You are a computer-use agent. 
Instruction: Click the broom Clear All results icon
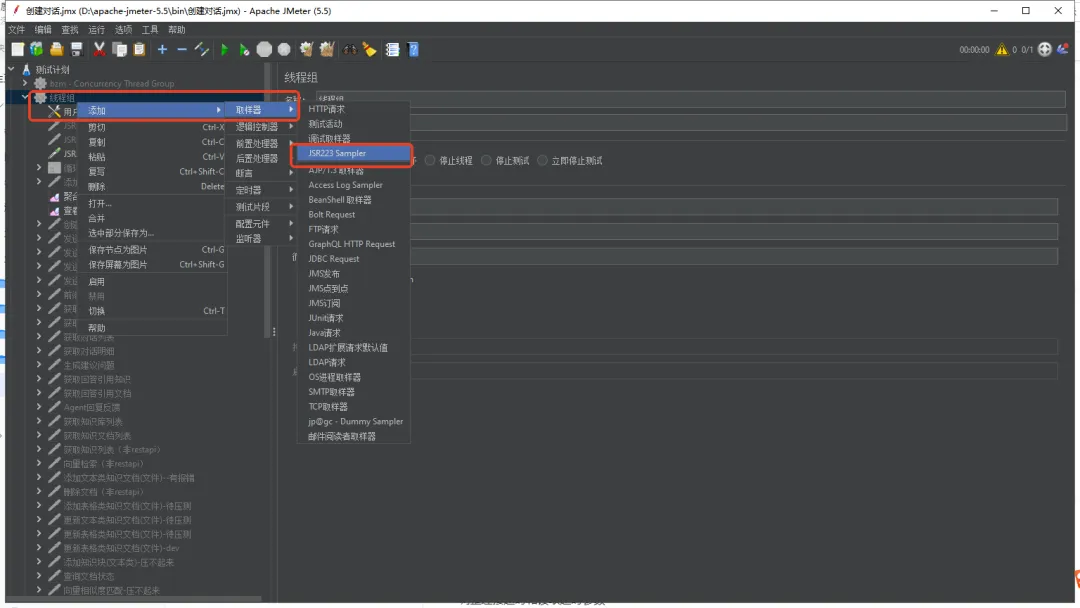[326, 49]
